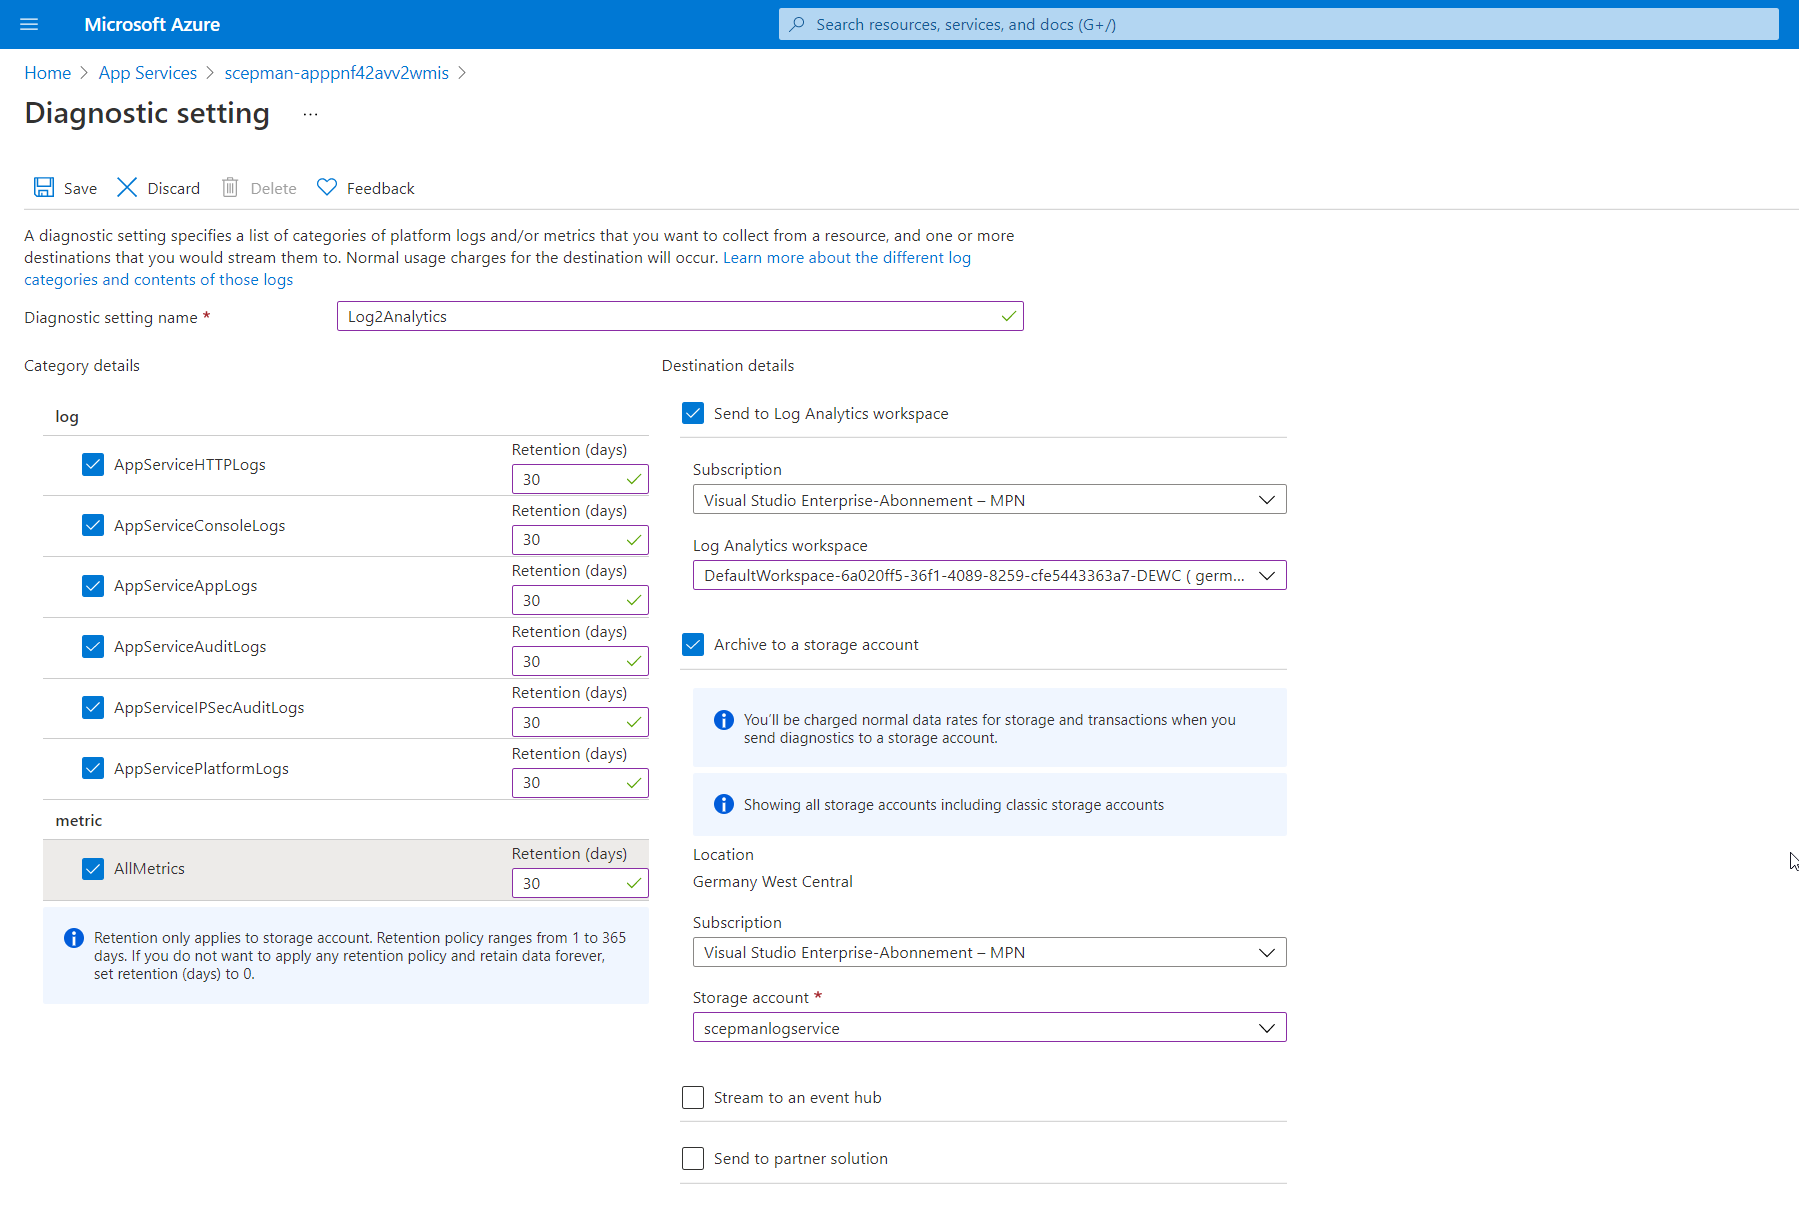Click info icon for retention policy note

click(74, 938)
